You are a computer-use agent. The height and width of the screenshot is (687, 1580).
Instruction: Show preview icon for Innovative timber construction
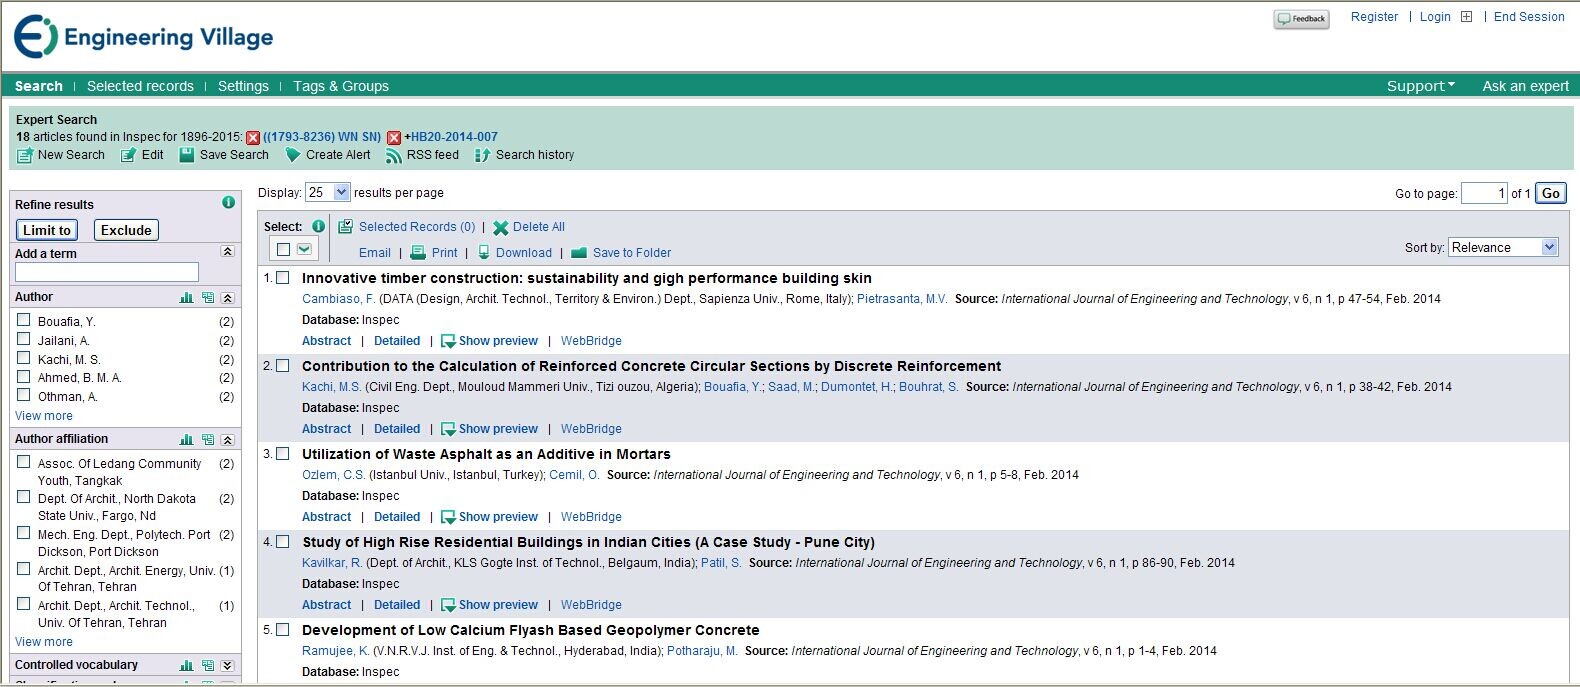(x=448, y=342)
